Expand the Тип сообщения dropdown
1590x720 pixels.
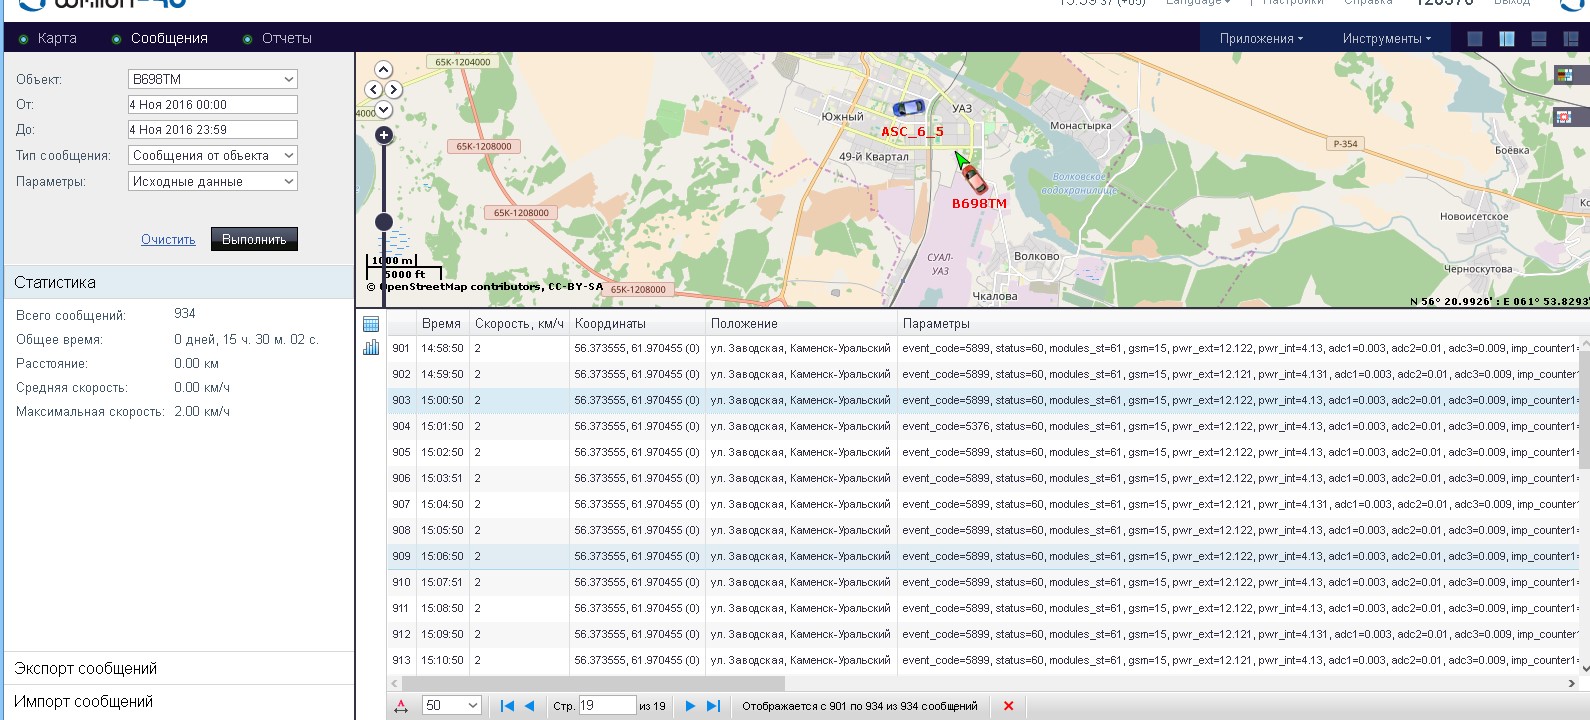pos(212,155)
